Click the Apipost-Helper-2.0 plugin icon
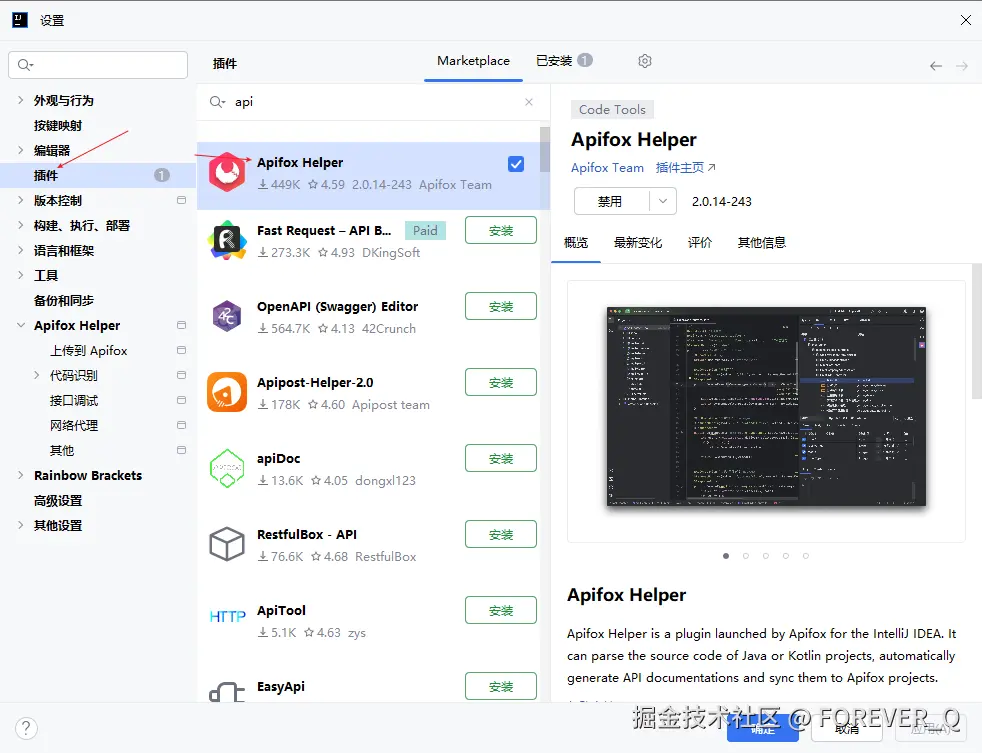The height and width of the screenshot is (753, 982). (x=227, y=392)
